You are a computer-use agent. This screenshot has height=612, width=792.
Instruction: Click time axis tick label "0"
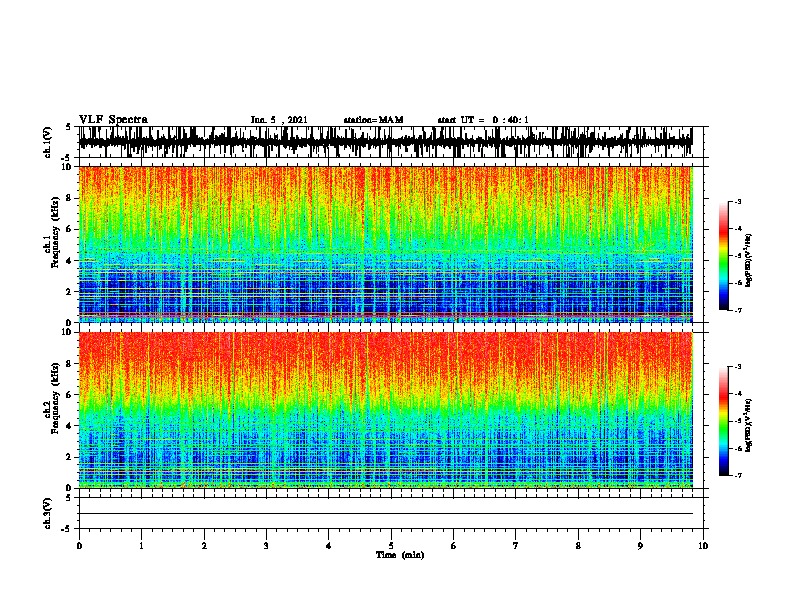coord(79,546)
